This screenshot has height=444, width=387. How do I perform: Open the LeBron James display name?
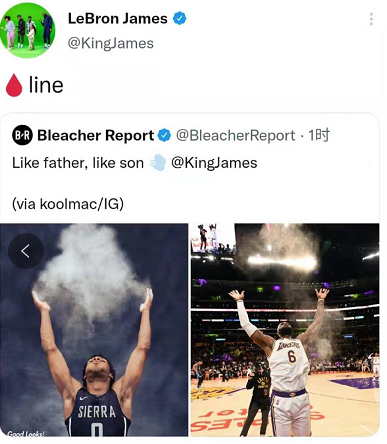point(118,18)
